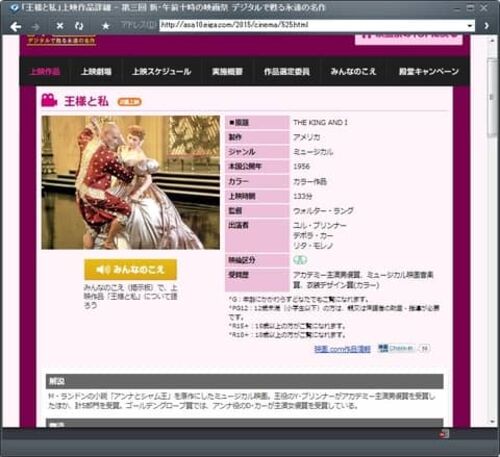Reload the page with the refresh icon

[79, 26]
